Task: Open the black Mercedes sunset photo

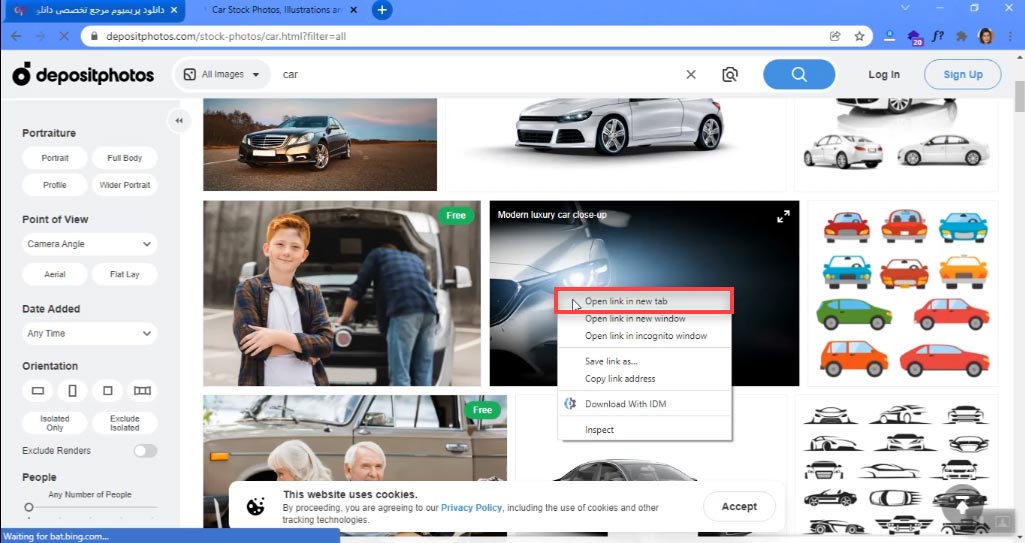Action: (320, 144)
